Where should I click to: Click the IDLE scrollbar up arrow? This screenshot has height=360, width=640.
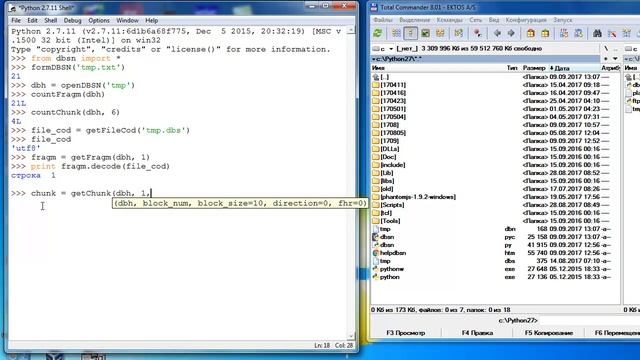tap(351, 31)
